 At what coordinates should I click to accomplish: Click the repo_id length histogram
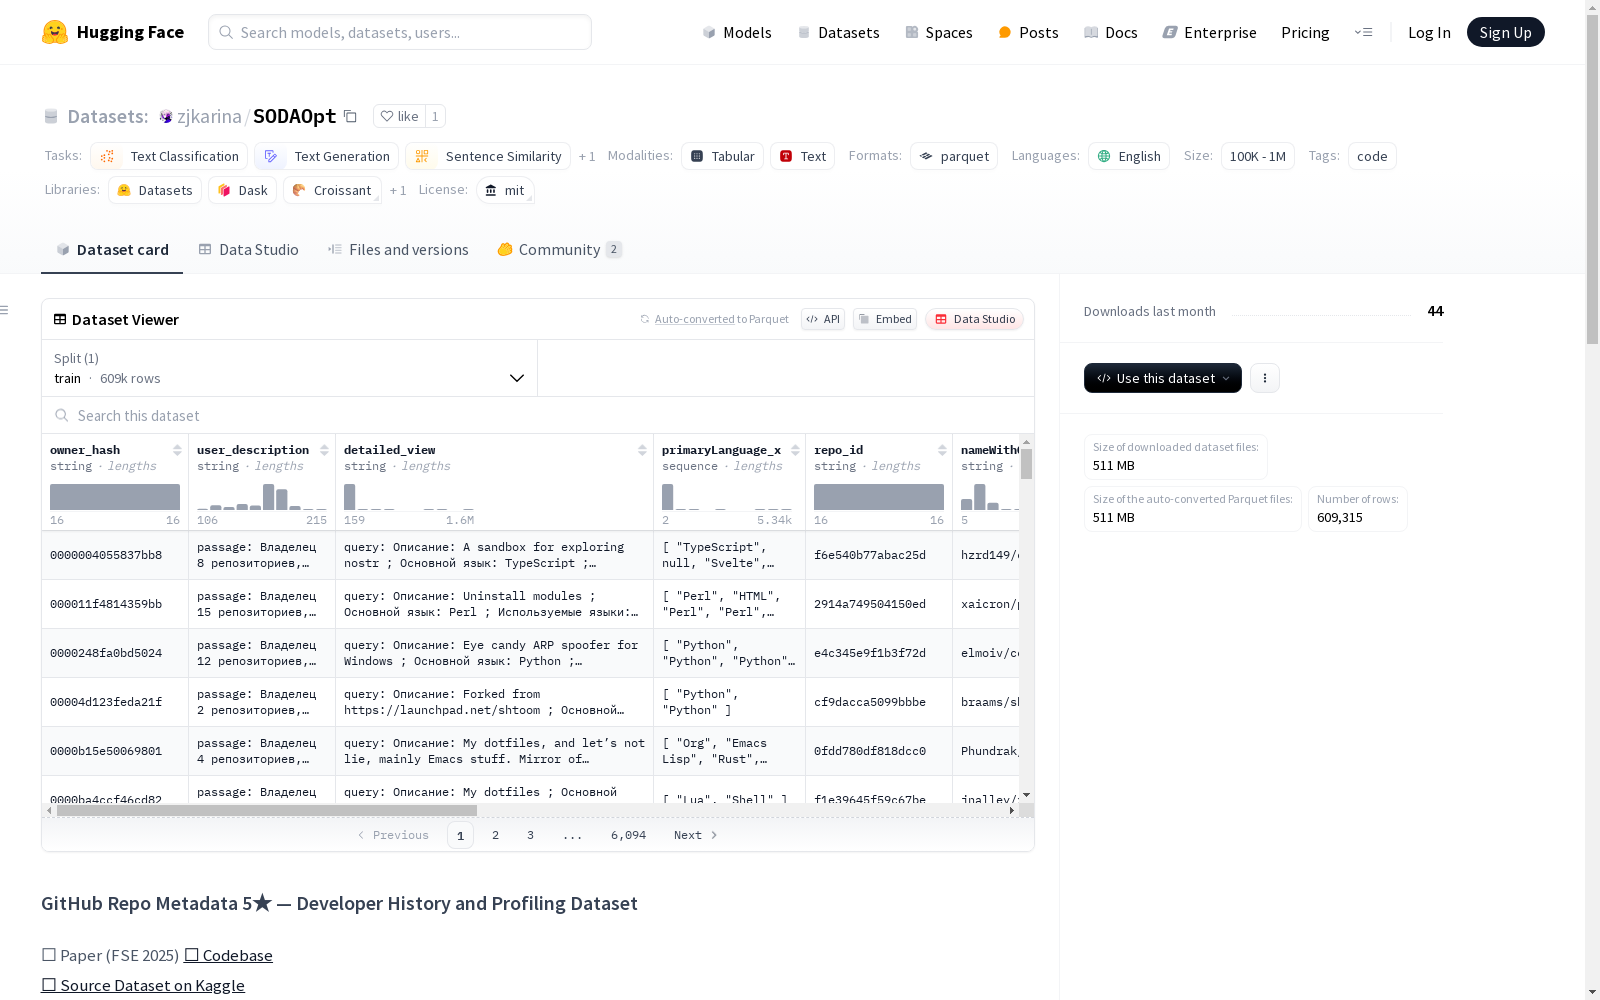(x=879, y=497)
